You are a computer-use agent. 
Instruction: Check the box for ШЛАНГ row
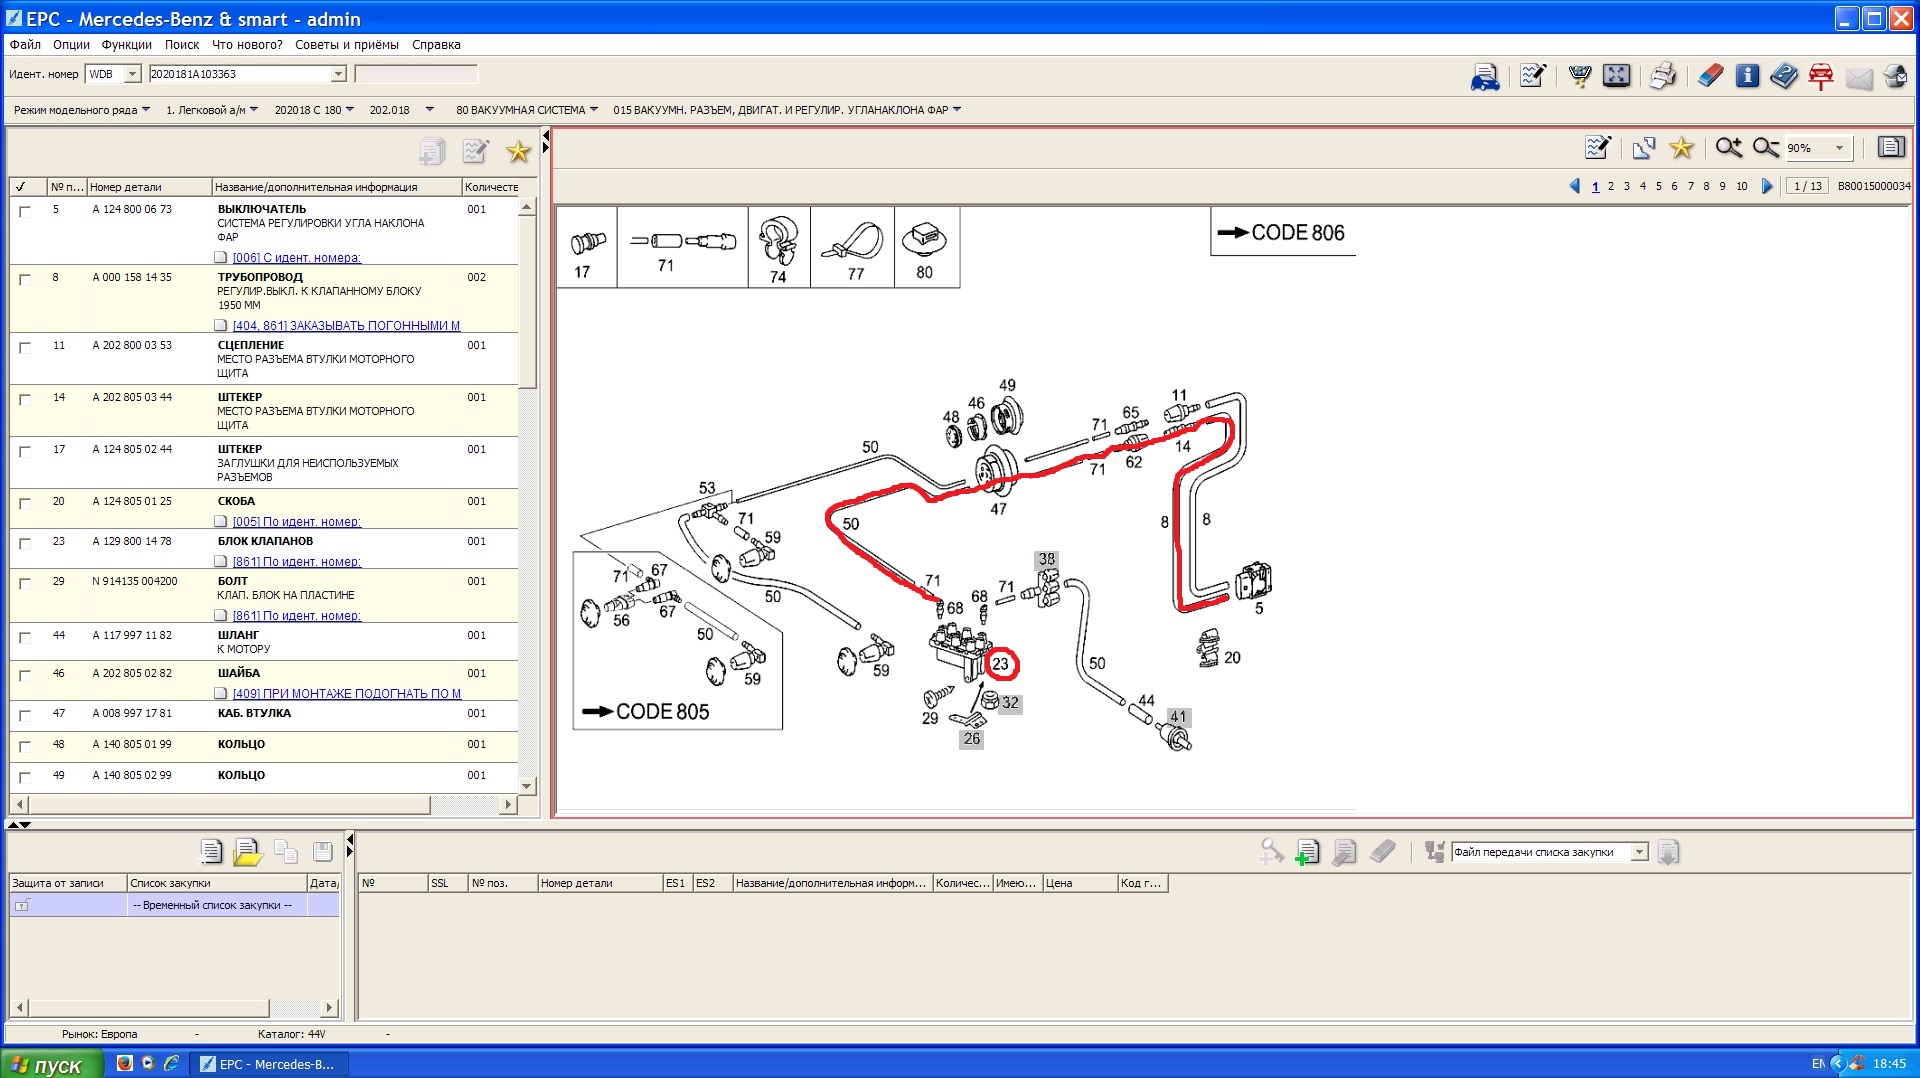tap(25, 637)
